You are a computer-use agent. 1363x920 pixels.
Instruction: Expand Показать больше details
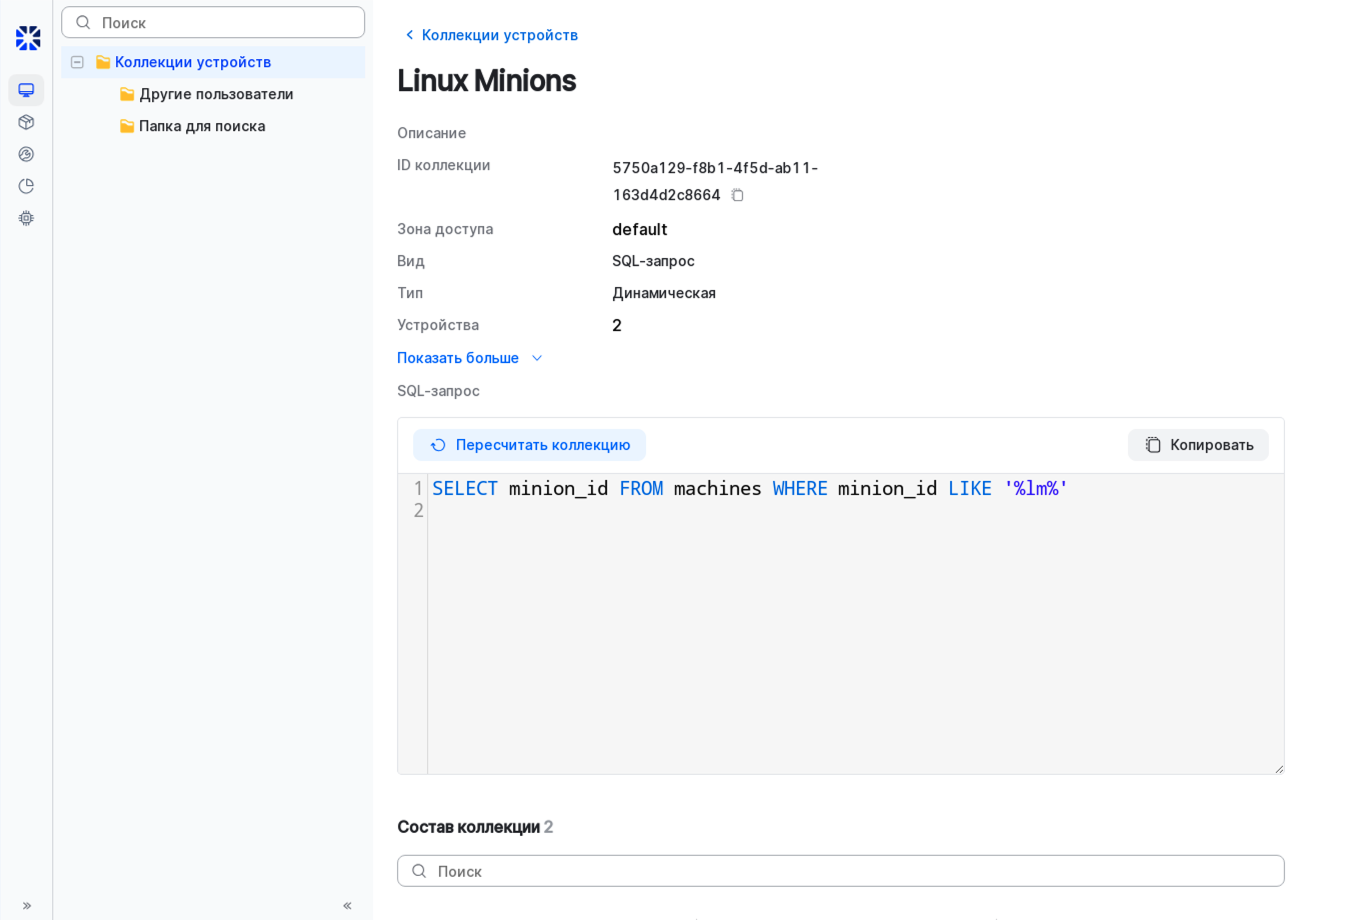point(469,358)
